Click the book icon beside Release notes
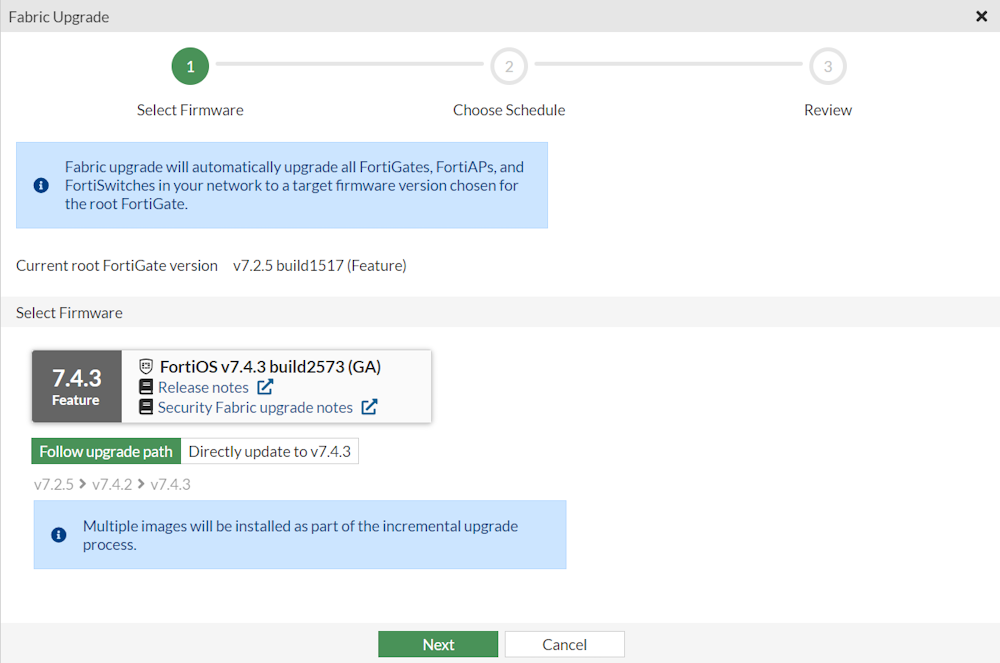 coord(146,387)
